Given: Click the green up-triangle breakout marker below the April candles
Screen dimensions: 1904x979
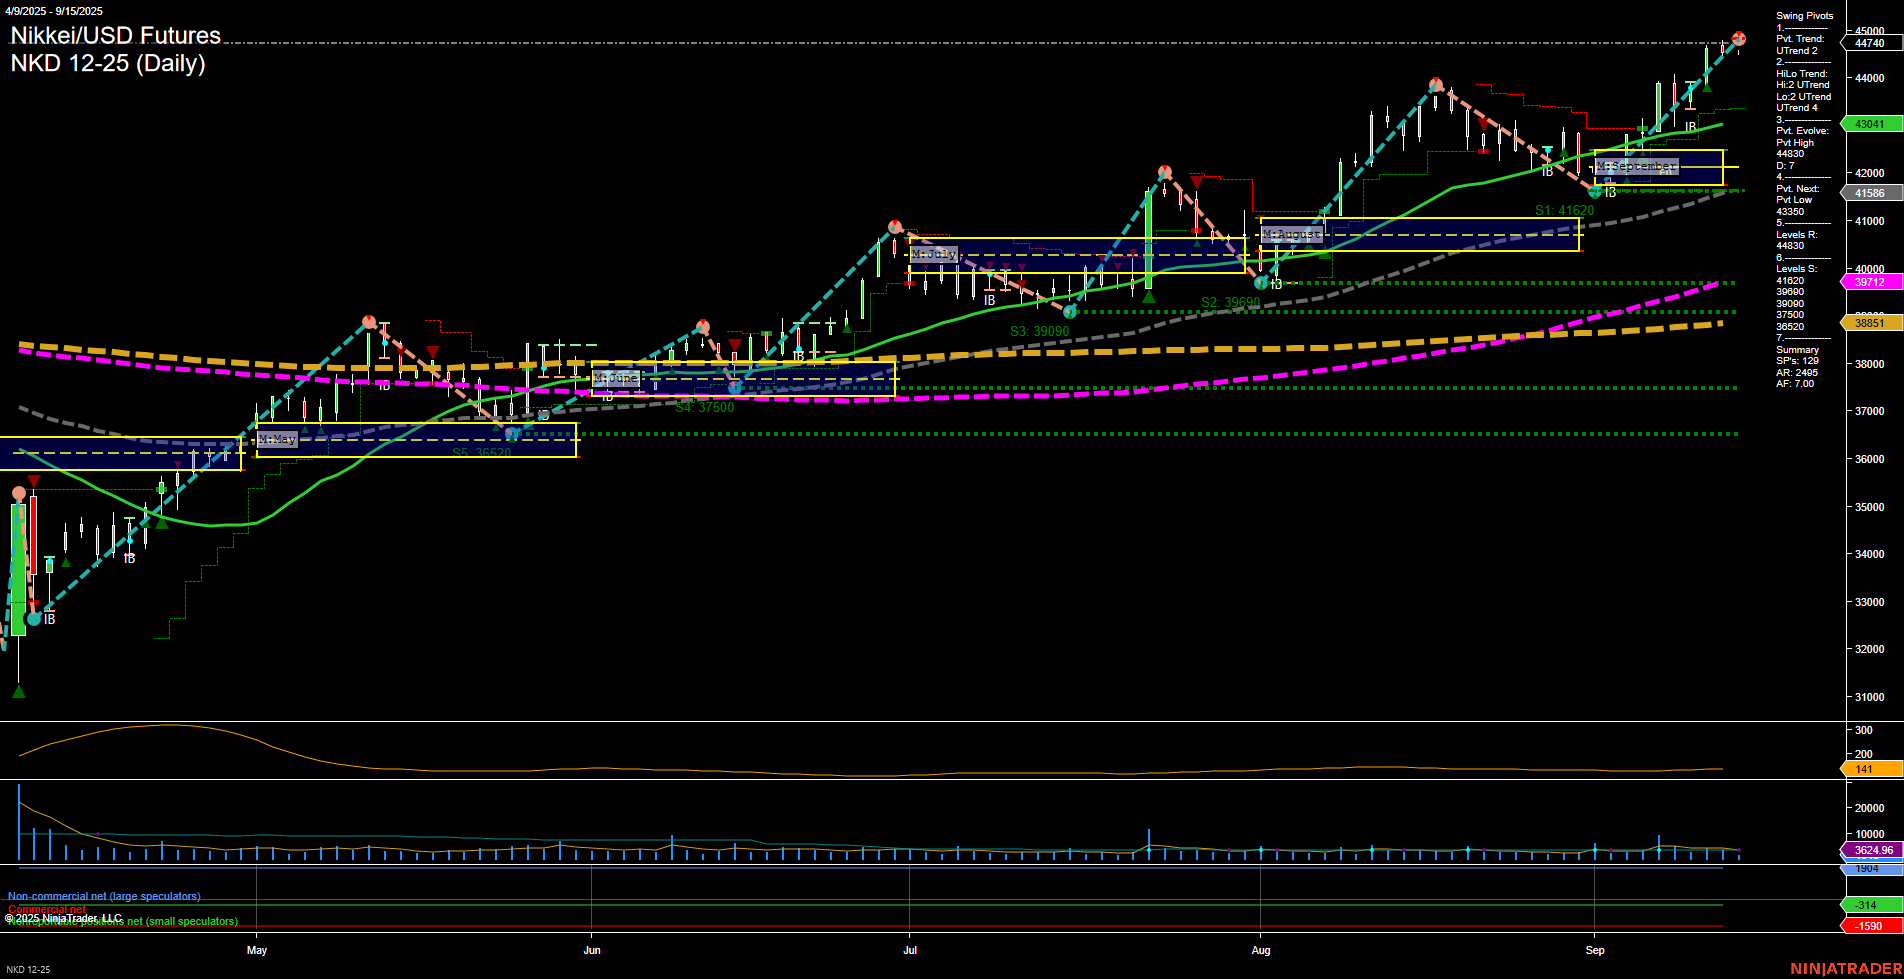Looking at the screenshot, I should point(17,690).
